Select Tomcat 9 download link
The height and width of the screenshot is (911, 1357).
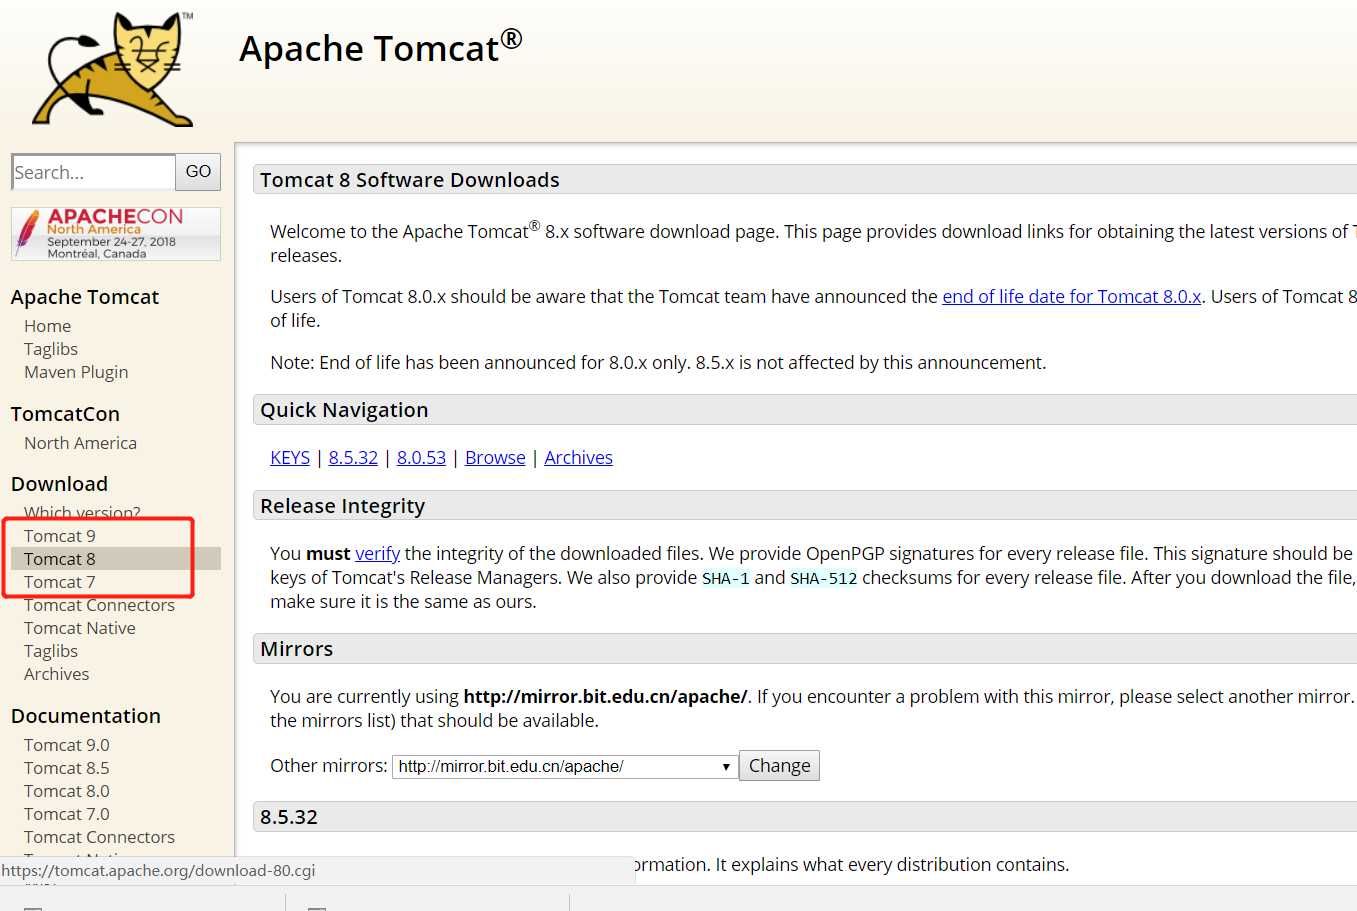pyautogui.click(x=60, y=536)
